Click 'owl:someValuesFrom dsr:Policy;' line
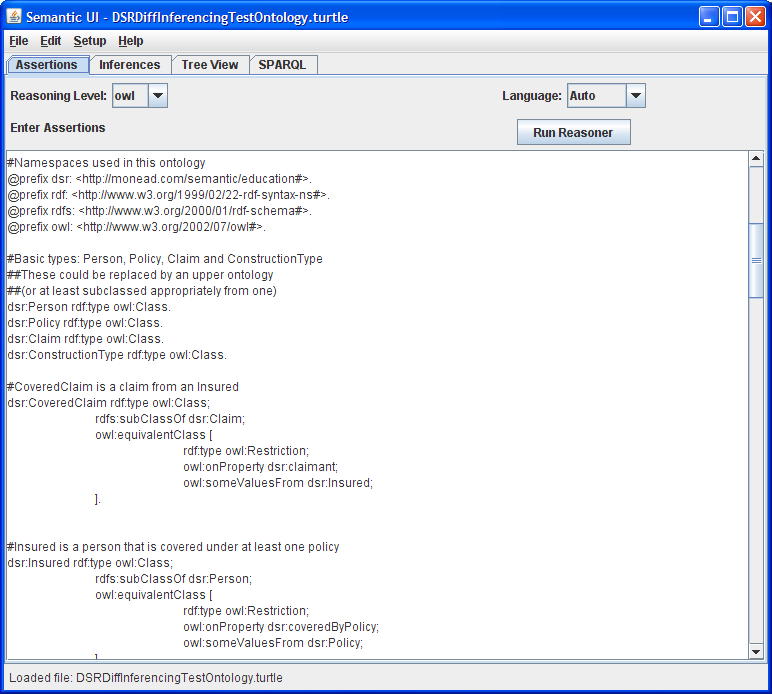Viewport: 772px width, 694px height. click(273, 643)
